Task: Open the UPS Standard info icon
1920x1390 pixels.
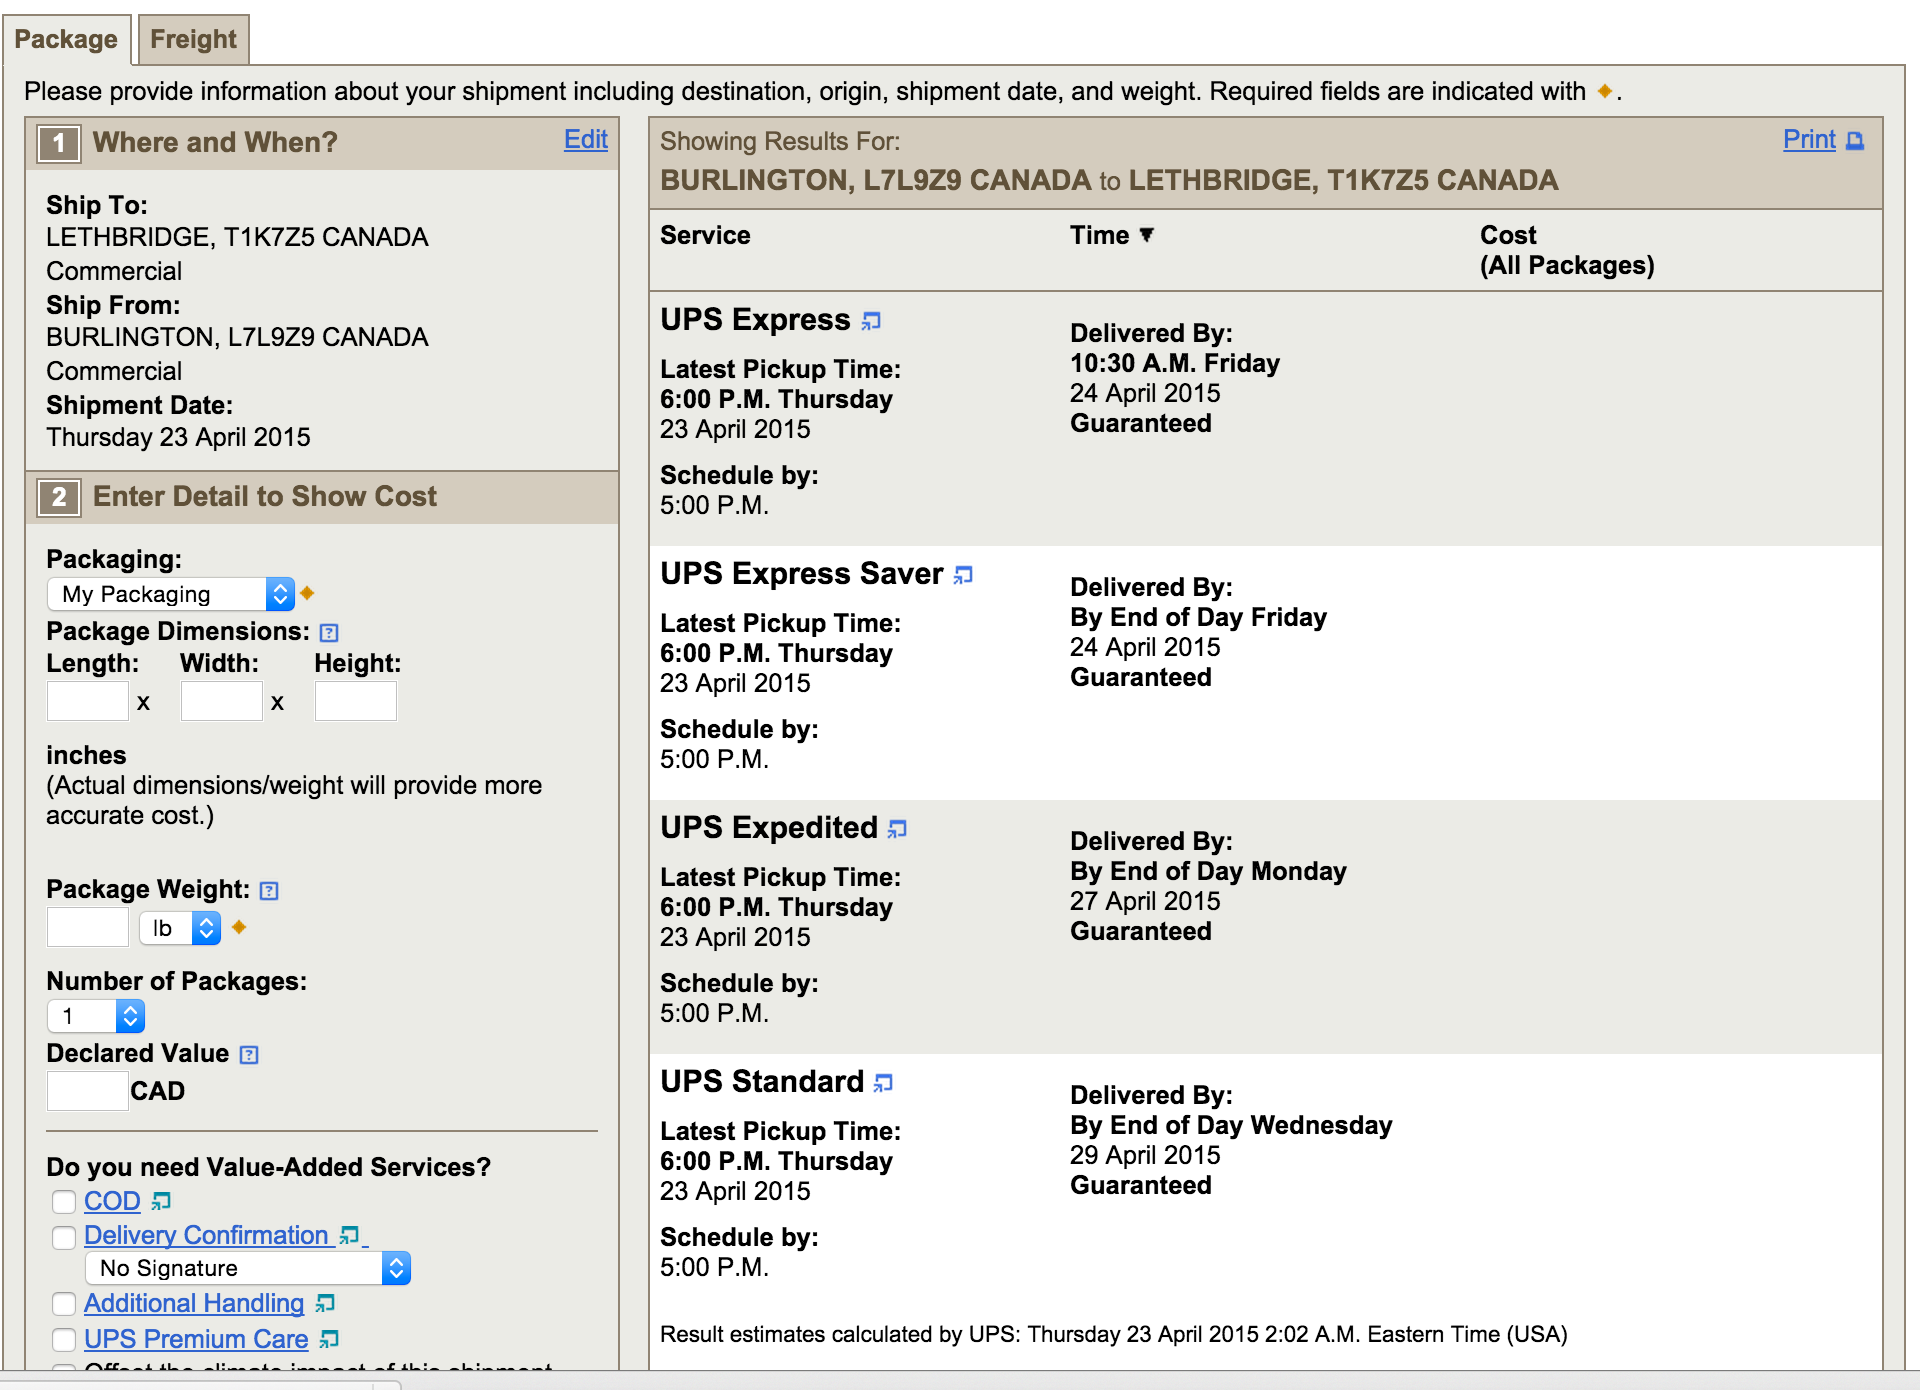Action: coord(883,1083)
